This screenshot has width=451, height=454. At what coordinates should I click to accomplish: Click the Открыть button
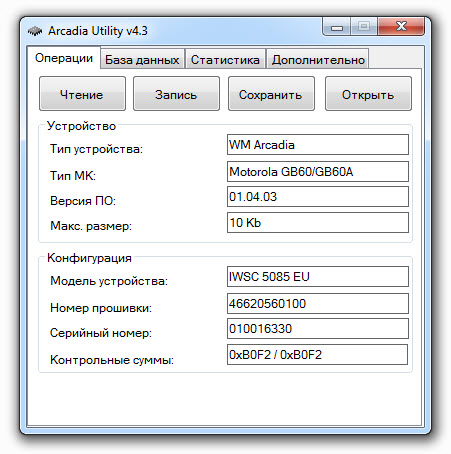coord(368,94)
